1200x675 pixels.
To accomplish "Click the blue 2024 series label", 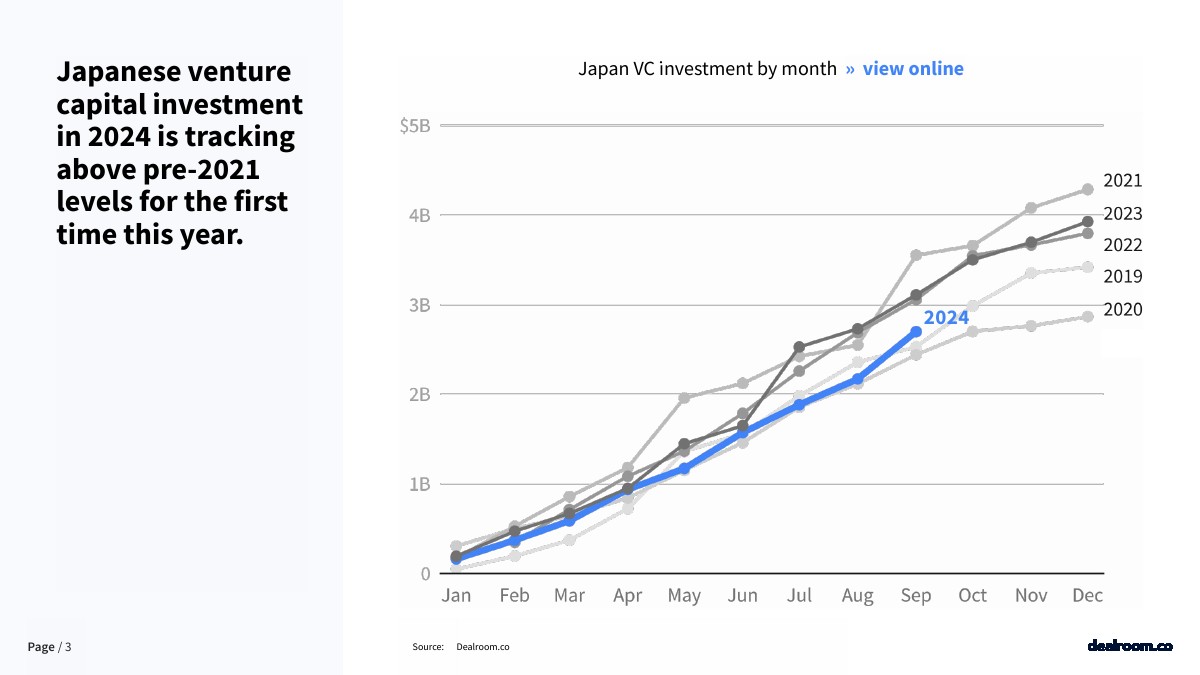I will (945, 317).
